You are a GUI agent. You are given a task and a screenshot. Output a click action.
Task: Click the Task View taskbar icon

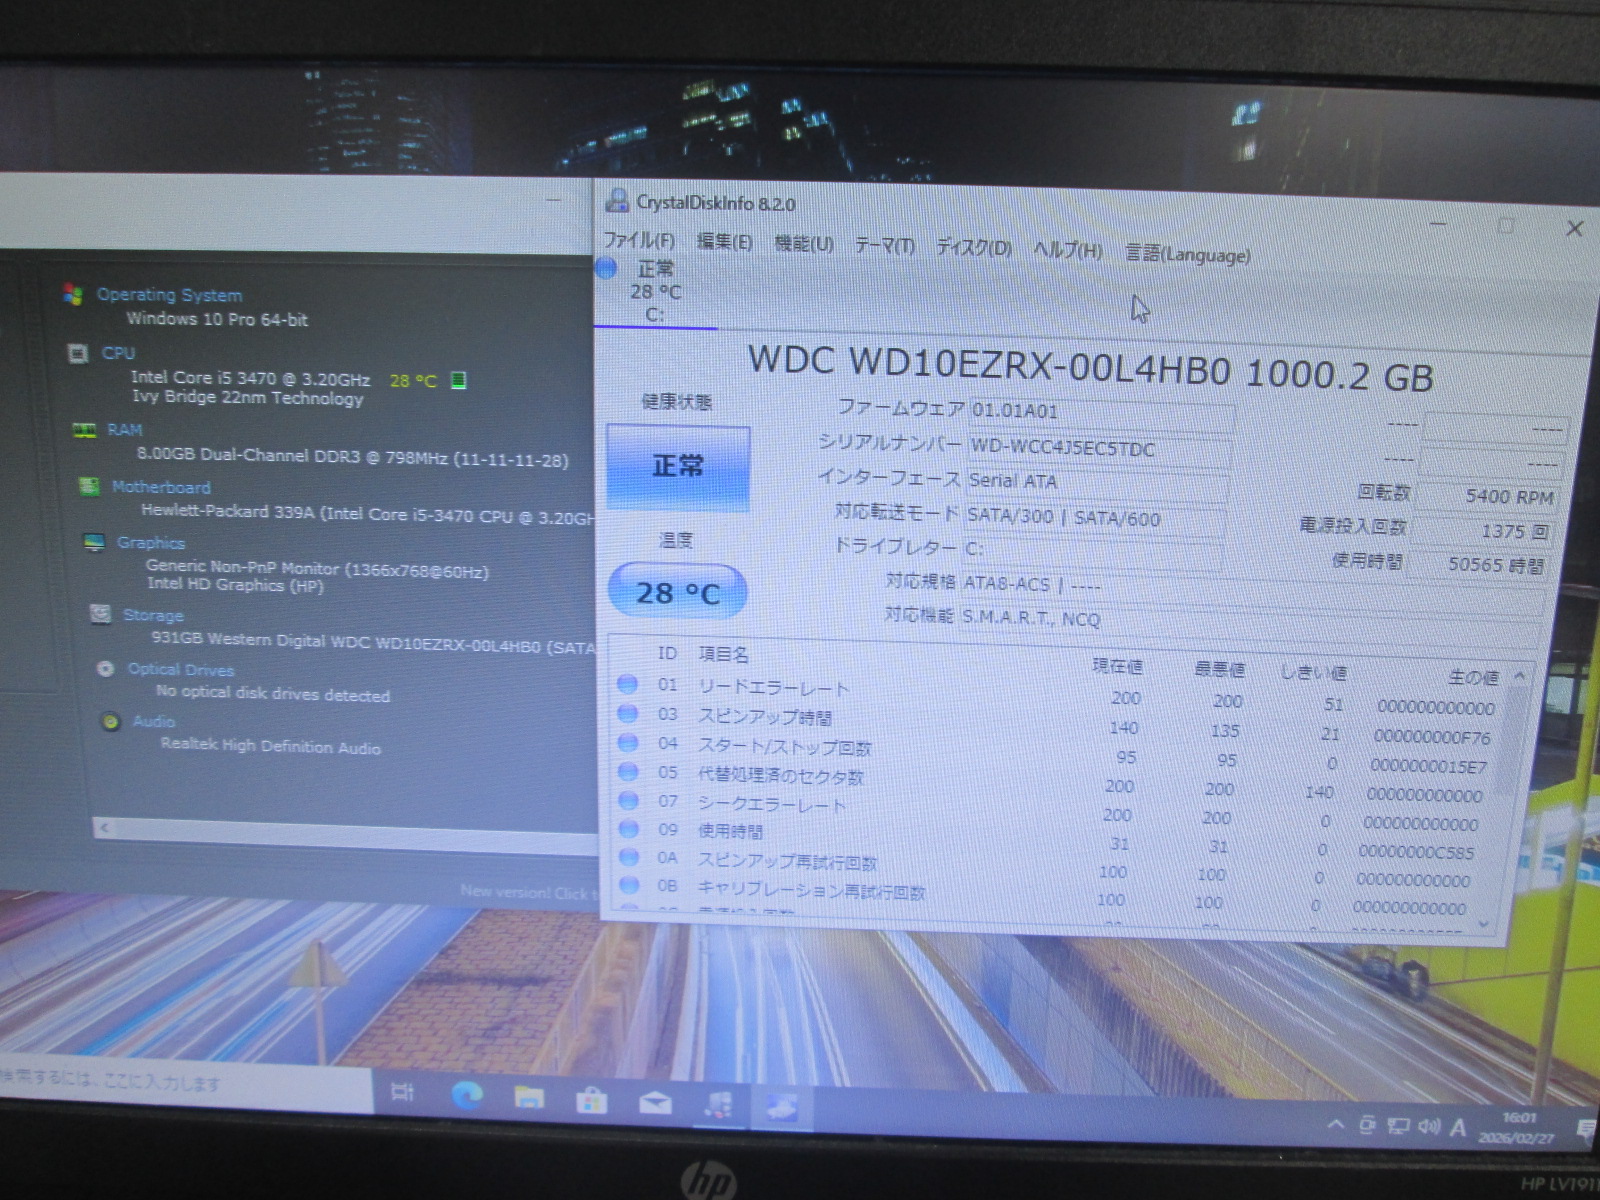point(402,1092)
